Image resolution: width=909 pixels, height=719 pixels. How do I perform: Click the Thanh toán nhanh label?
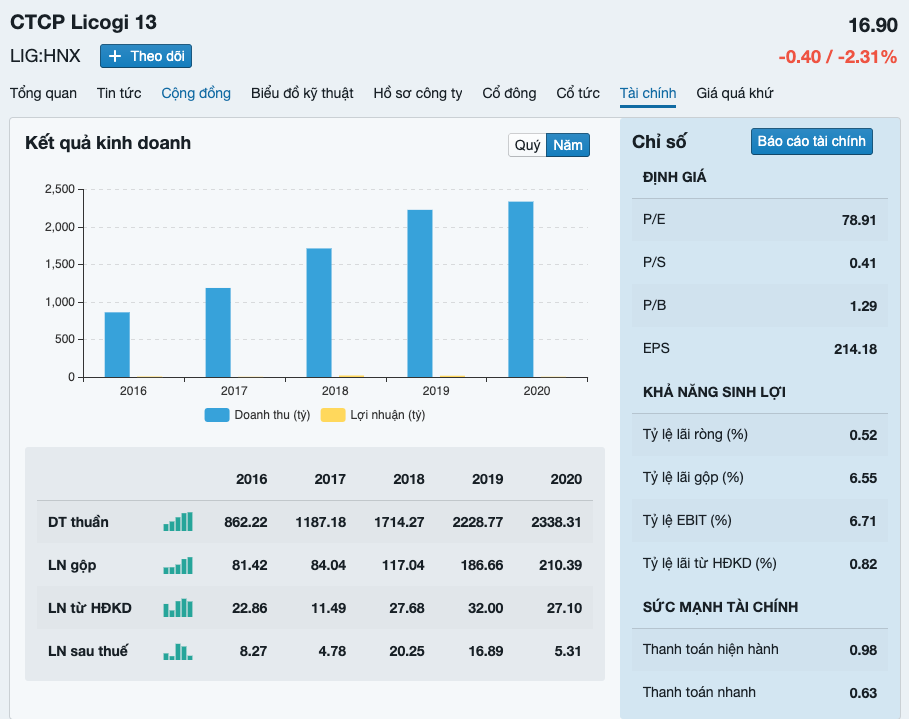(x=699, y=692)
